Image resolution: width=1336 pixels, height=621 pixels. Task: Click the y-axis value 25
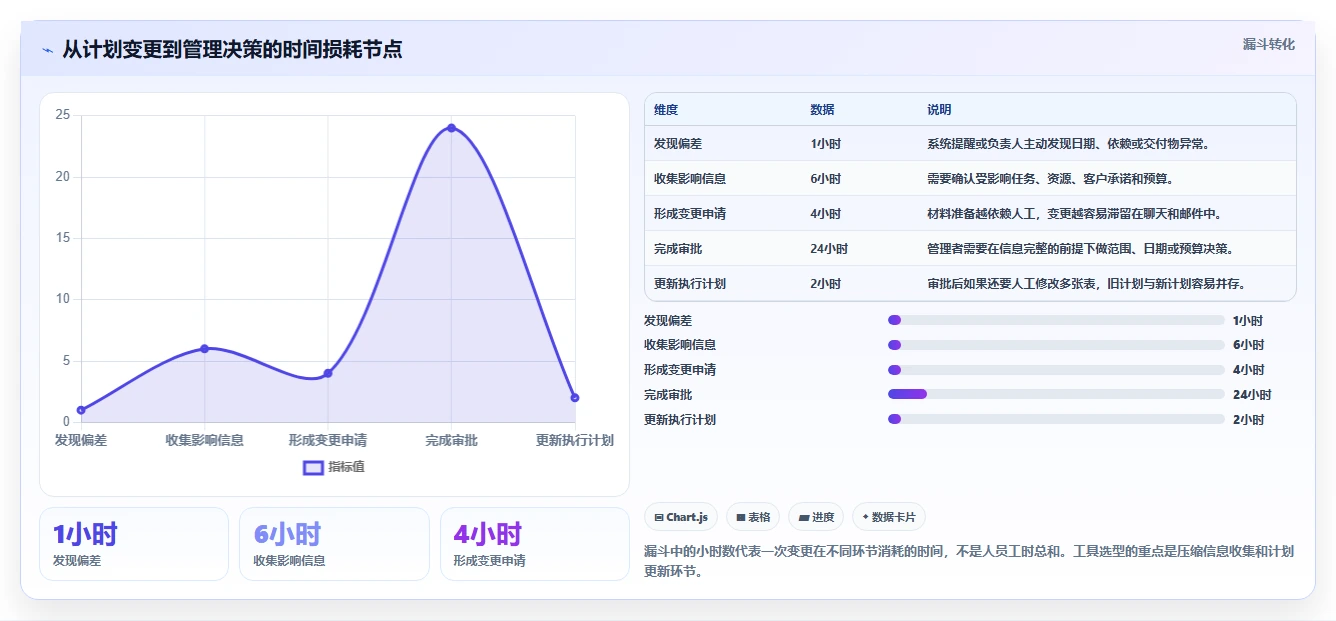coord(62,115)
